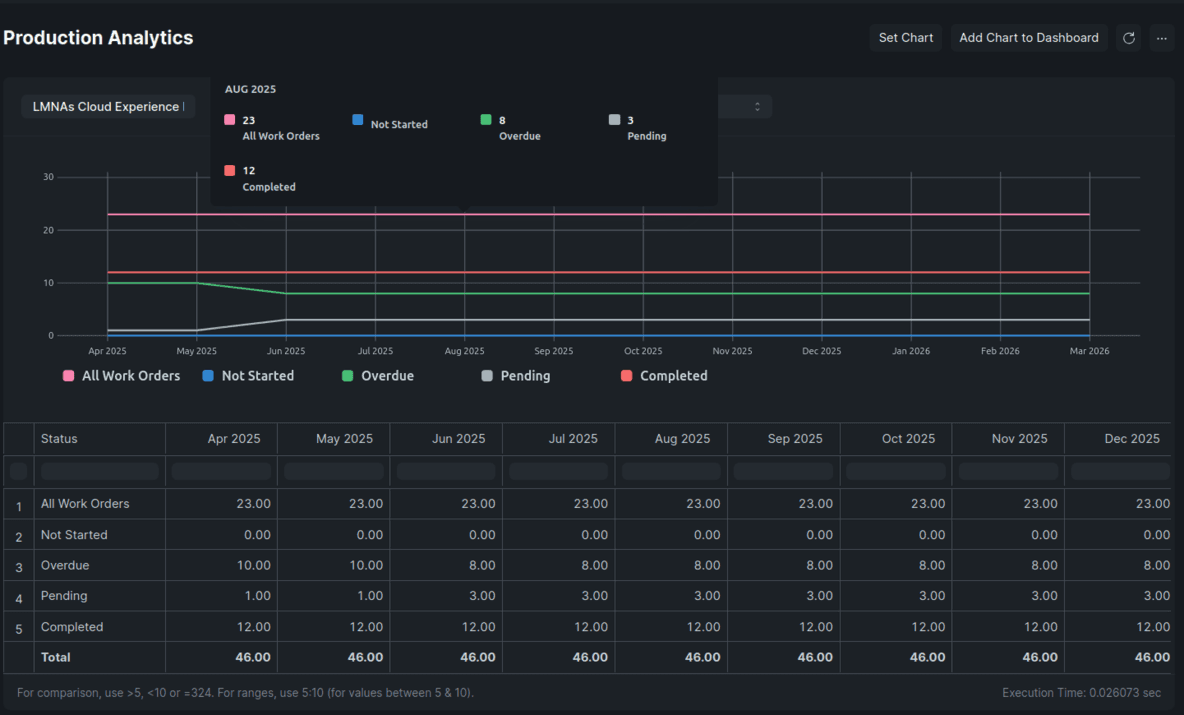Open the more options ellipsis menu

(1162, 37)
